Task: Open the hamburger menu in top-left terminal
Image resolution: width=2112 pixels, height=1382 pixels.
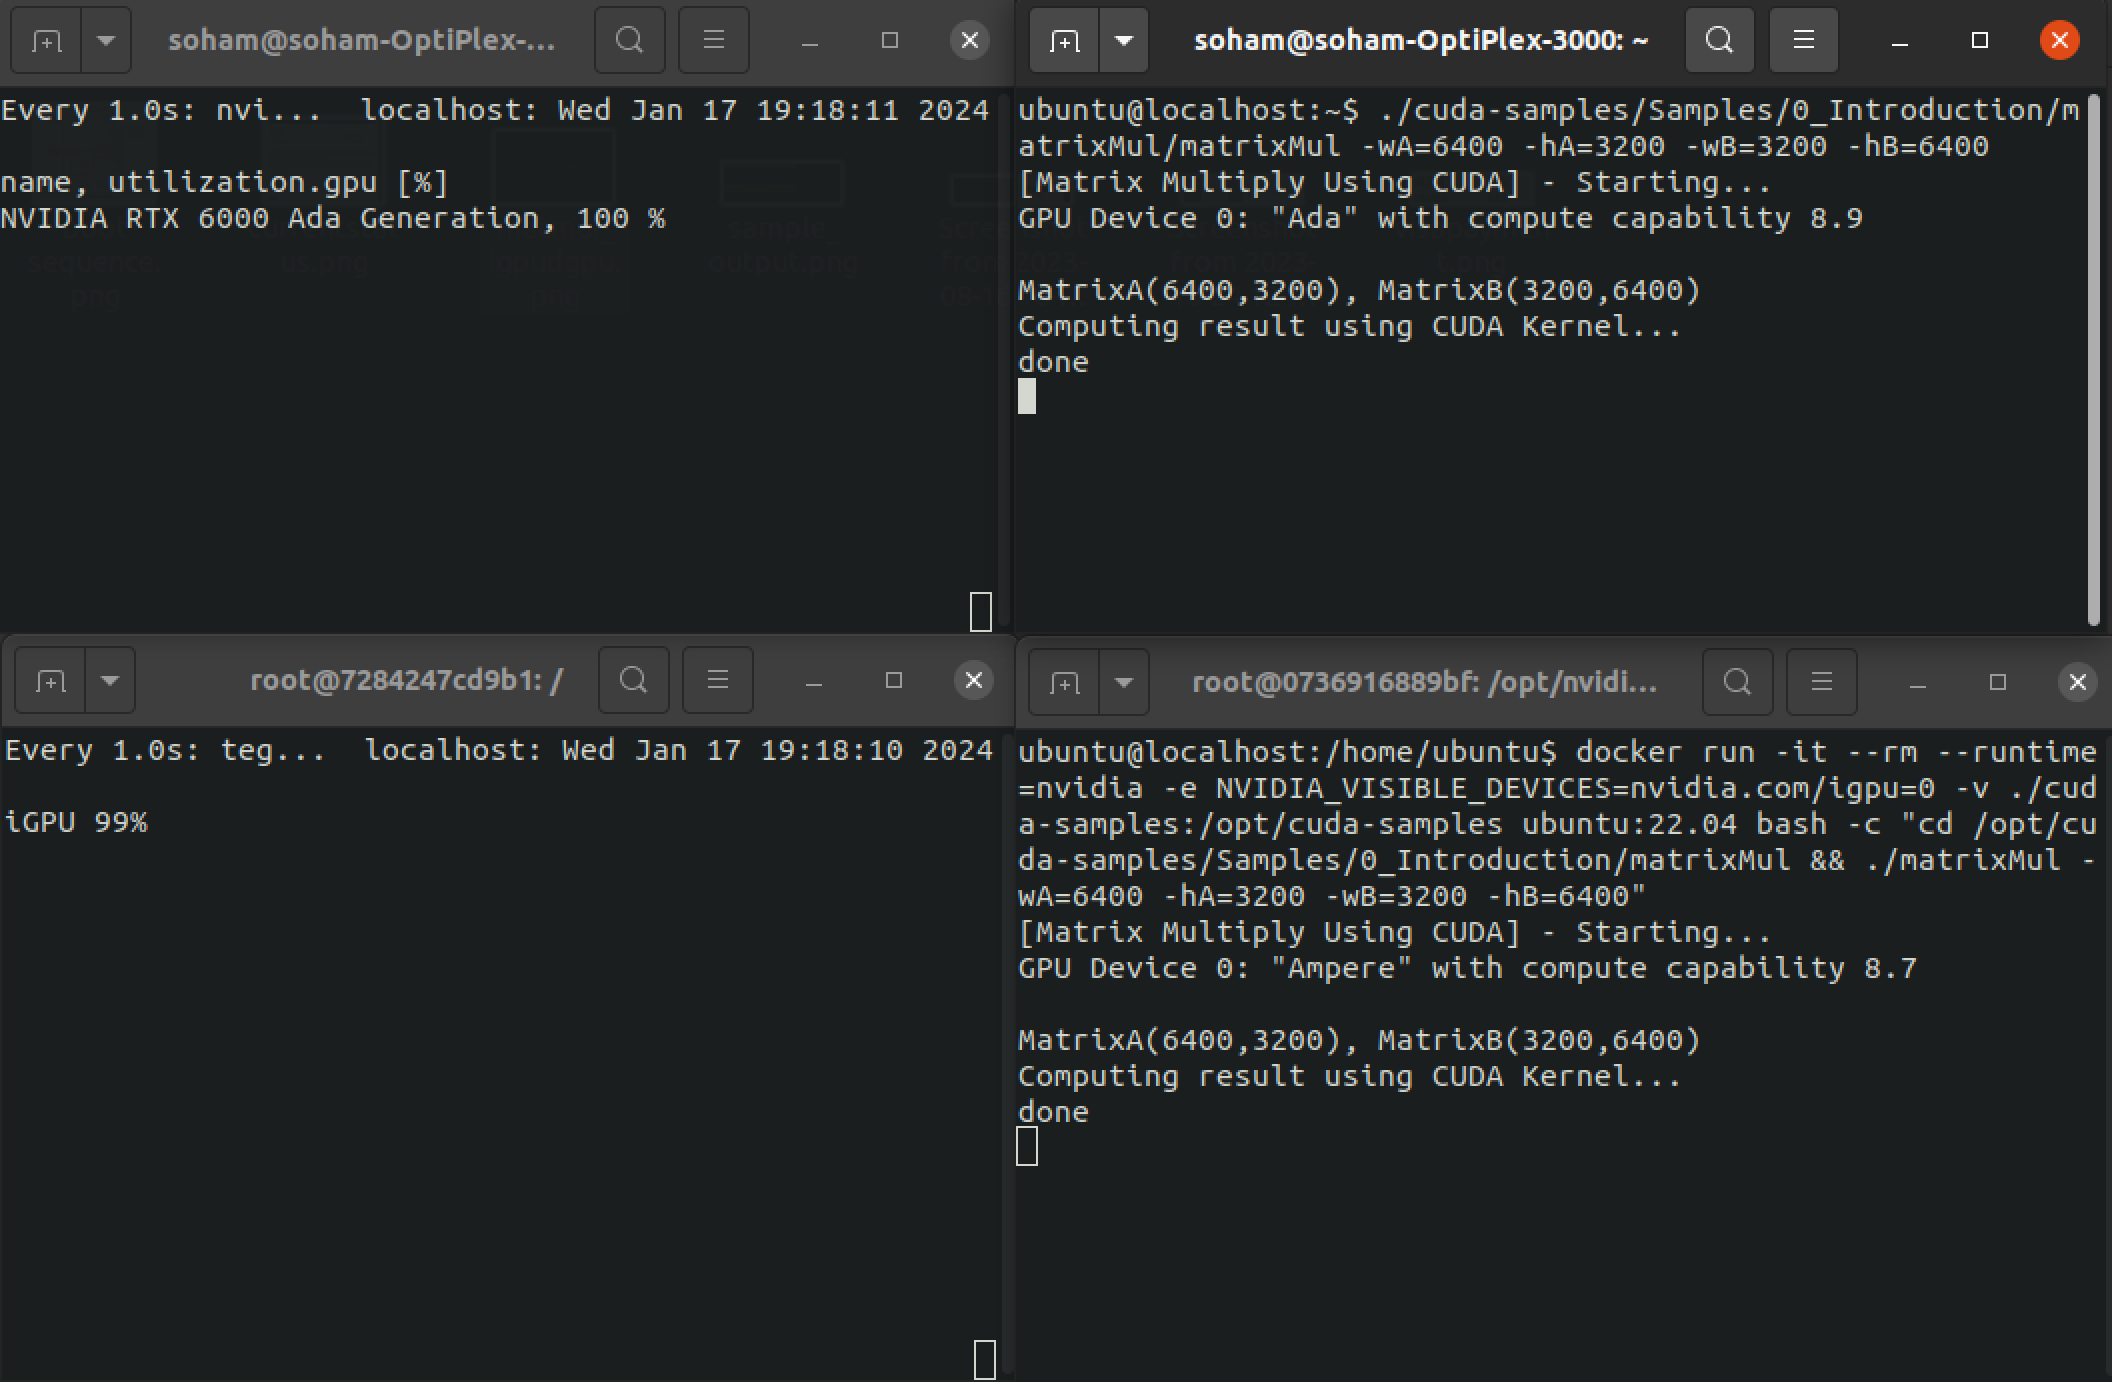Action: click(714, 40)
